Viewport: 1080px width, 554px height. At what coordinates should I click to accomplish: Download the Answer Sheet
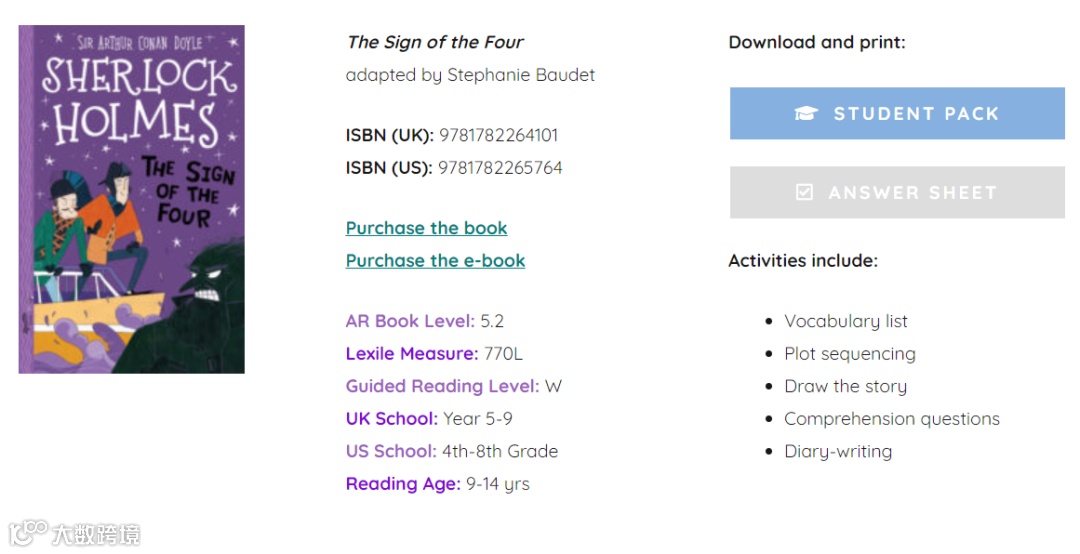pos(897,192)
